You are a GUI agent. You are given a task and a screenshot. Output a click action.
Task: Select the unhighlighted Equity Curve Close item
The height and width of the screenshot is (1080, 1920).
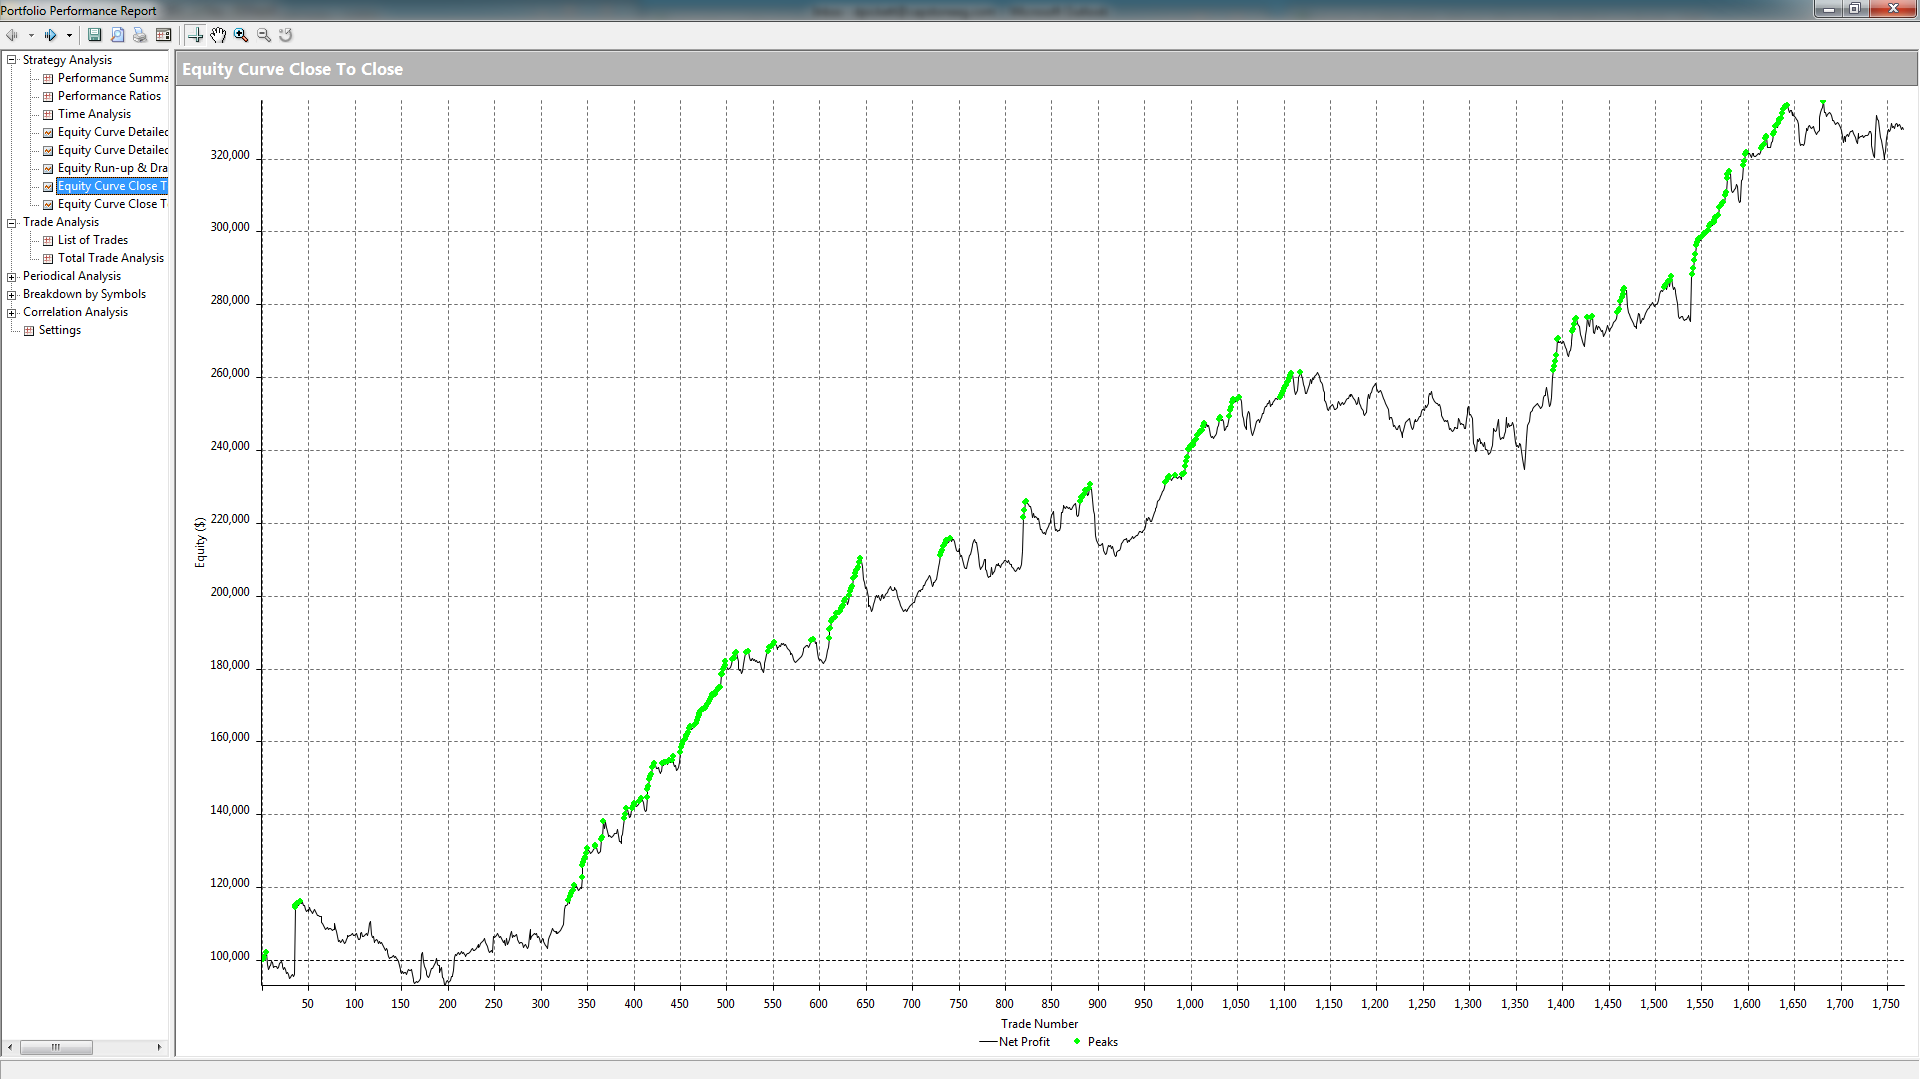pyautogui.click(x=112, y=204)
